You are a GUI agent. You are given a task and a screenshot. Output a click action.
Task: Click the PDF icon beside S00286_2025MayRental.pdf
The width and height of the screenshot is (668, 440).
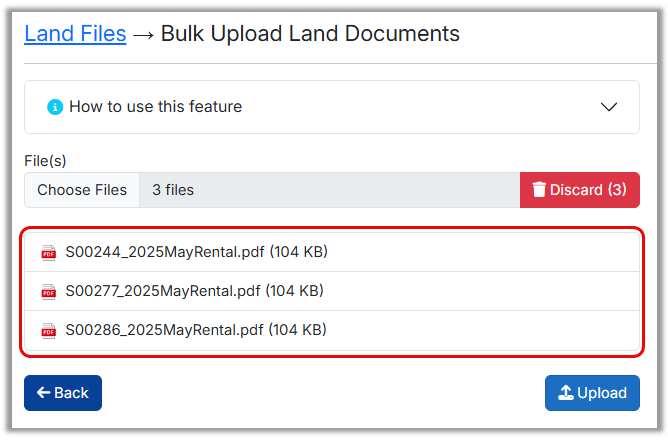(x=48, y=330)
